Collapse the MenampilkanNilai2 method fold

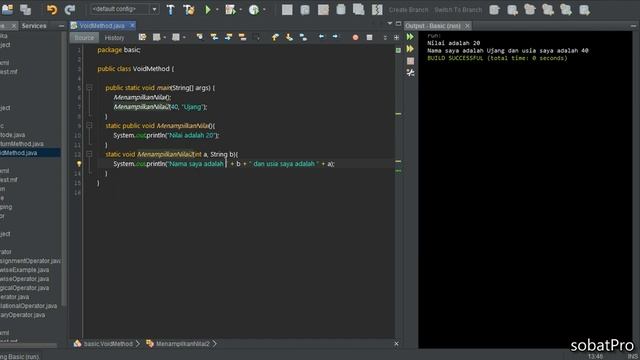[x=89, y=154]
